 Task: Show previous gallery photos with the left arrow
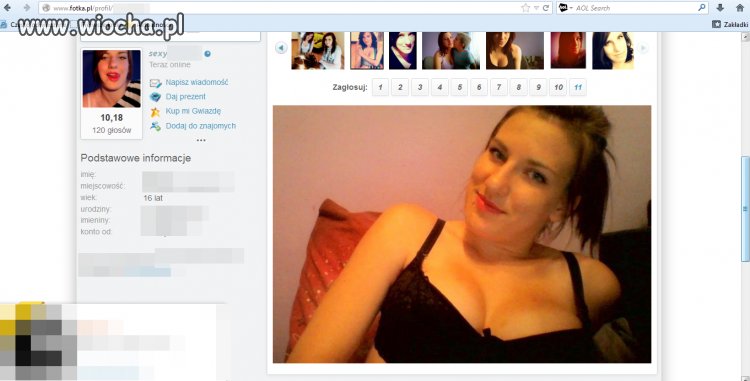coord(281,48)
